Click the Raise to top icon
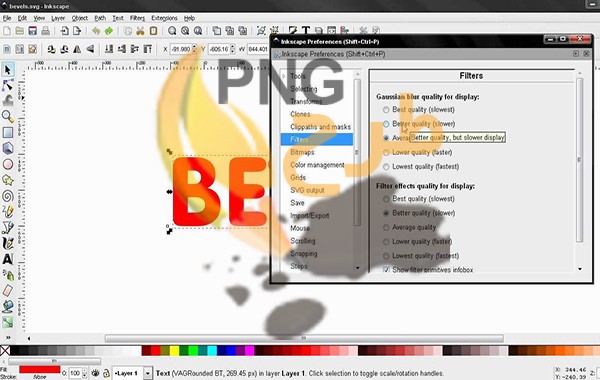Viewport: 600px width, 380px height. (148, 49)
